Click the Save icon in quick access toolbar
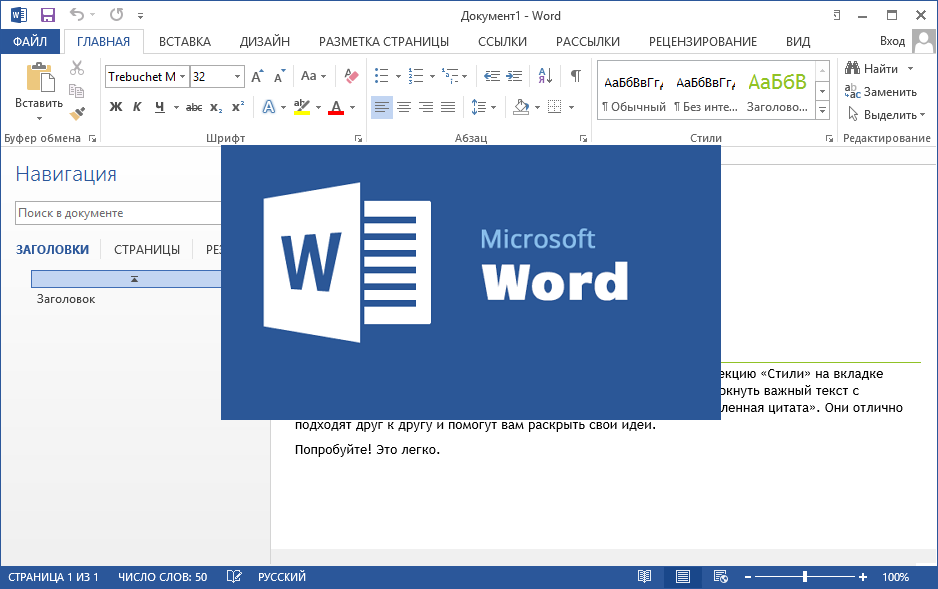 coord(47,15)
